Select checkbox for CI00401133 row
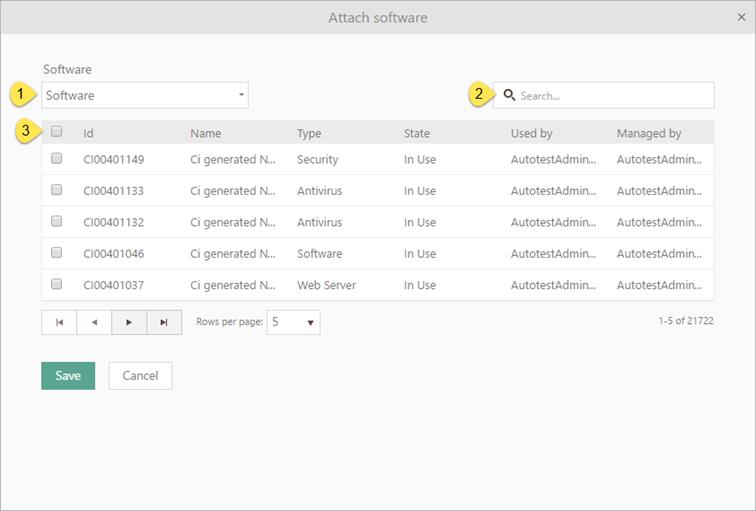 pos(57,189)
